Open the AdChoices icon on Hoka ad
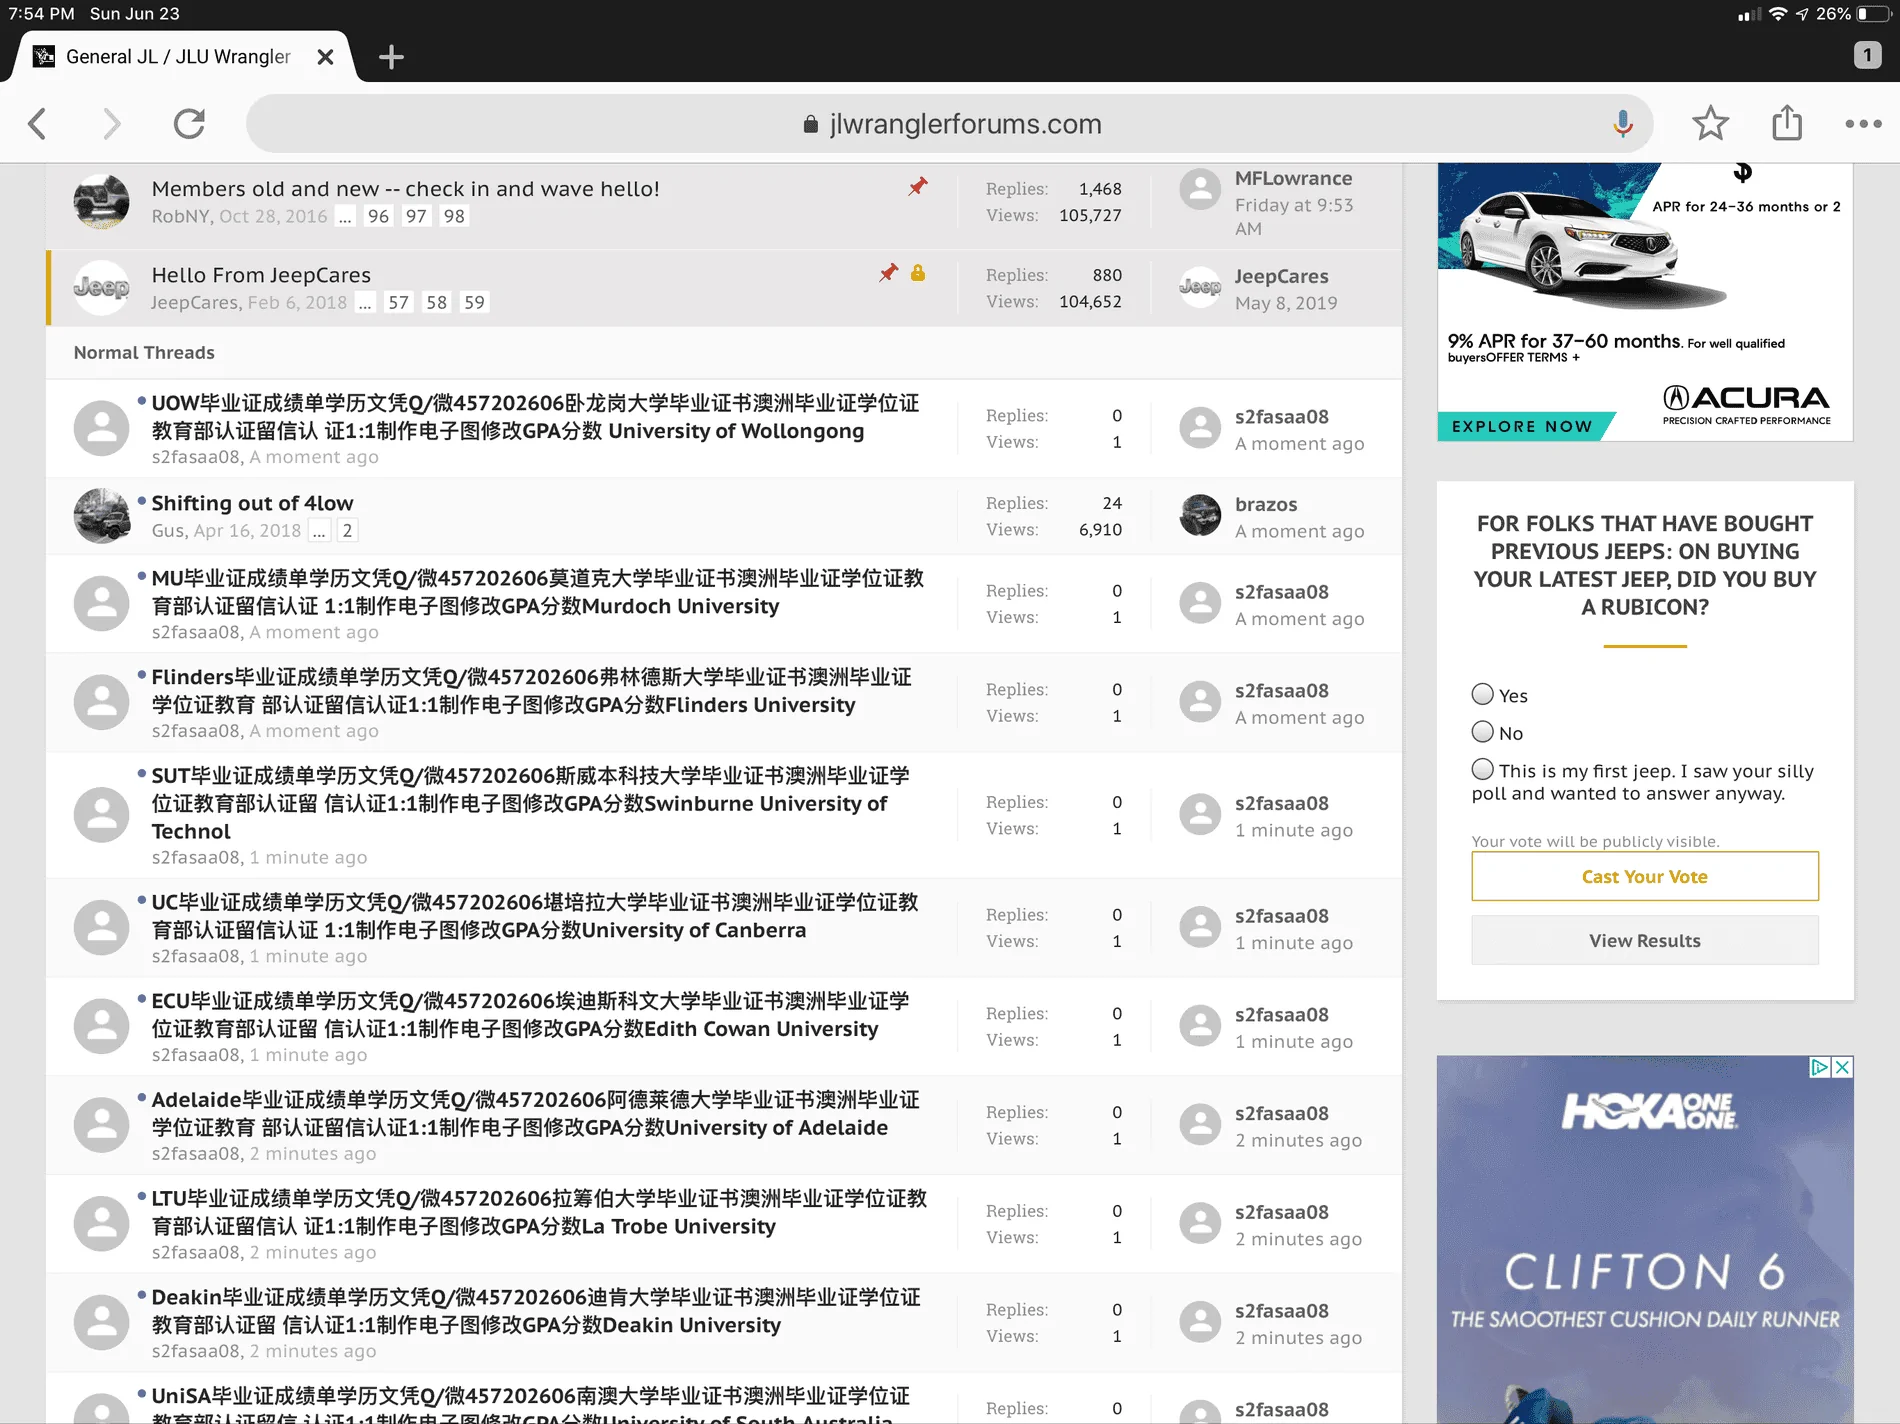The width and height of the screenshot is (1900, 1424). pos(1821,1067)
